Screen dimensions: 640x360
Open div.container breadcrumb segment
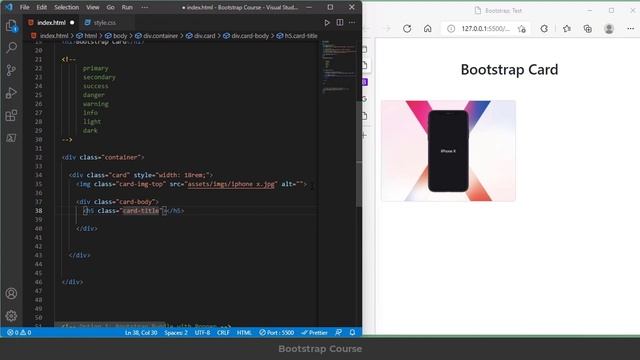click(x=160, y=36)
